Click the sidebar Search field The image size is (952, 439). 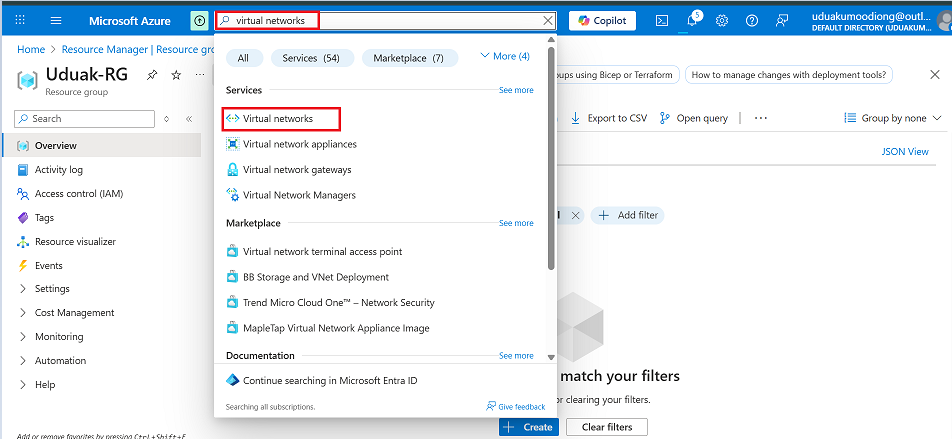[x=84, y=118]
